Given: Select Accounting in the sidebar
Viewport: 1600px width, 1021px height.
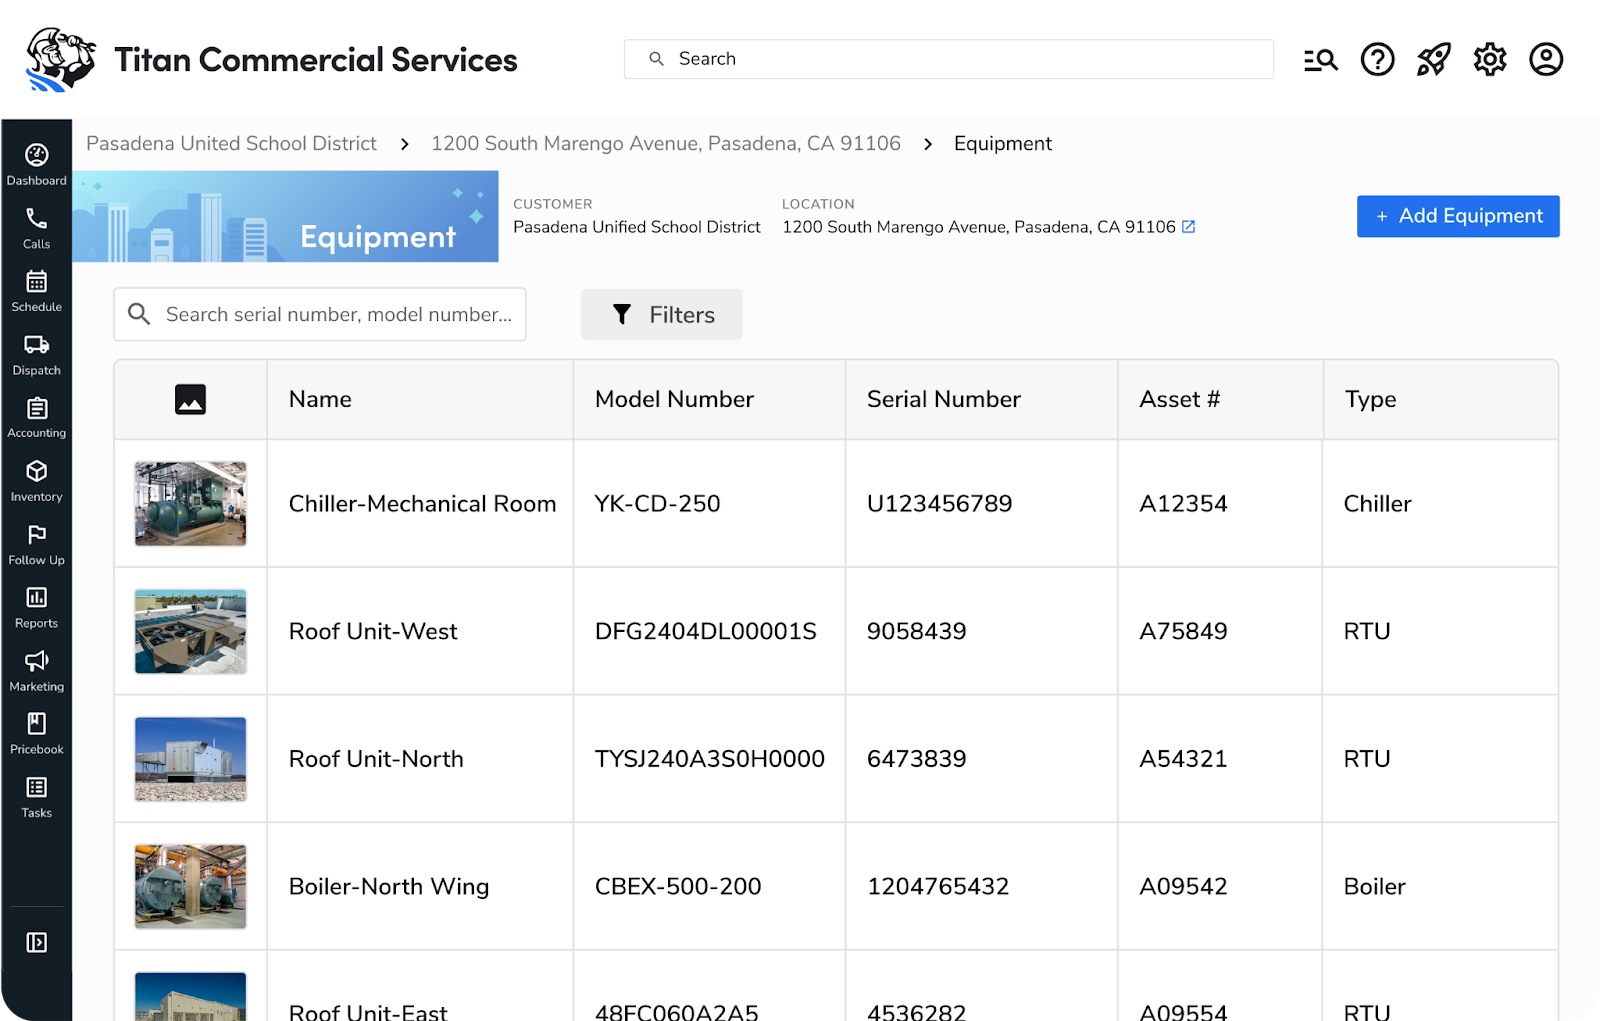Looking at the screenshot, I should coord(37,417).
